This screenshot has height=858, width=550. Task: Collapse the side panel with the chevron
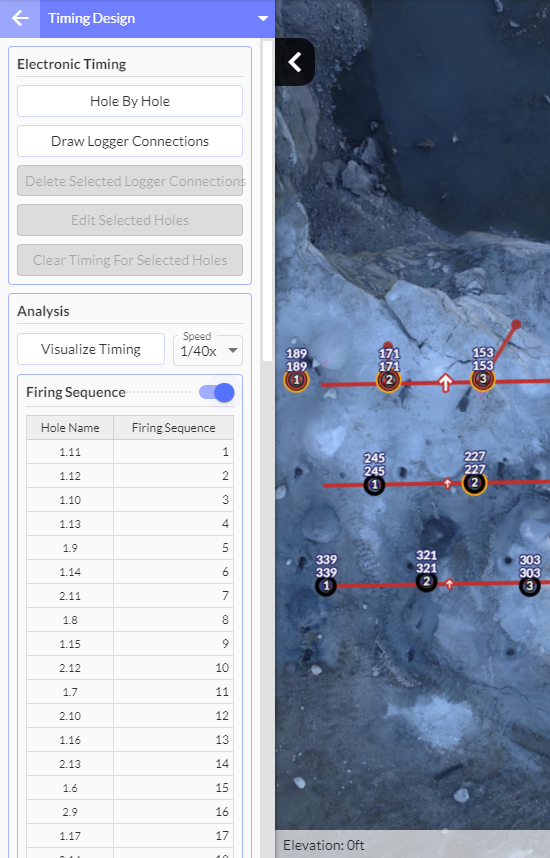tap(295, 62)
